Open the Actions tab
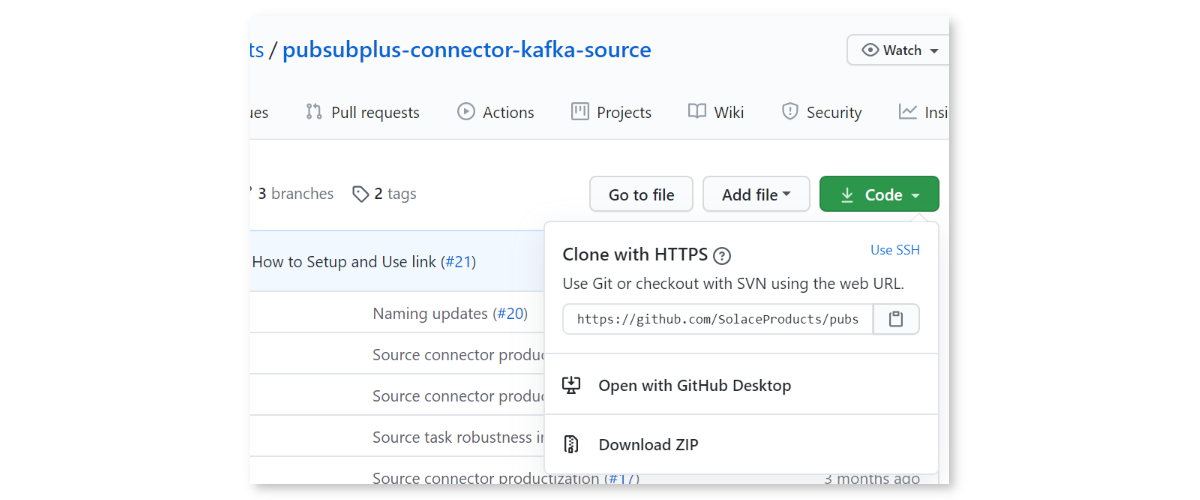Viewport: 1200px width, 500px height. 496,112
